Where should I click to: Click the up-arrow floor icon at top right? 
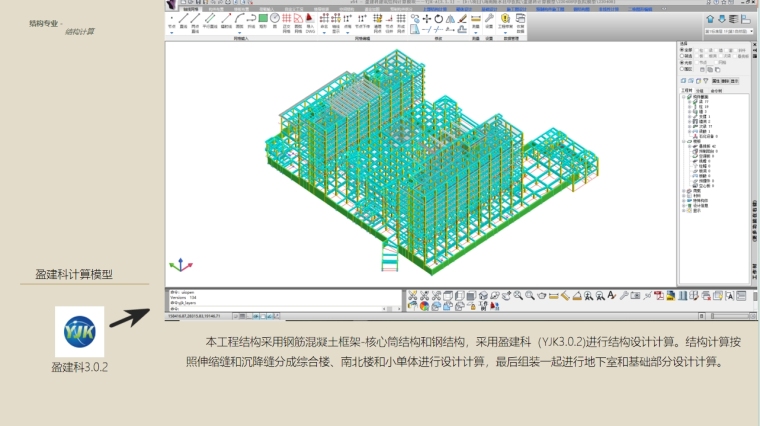710,19
